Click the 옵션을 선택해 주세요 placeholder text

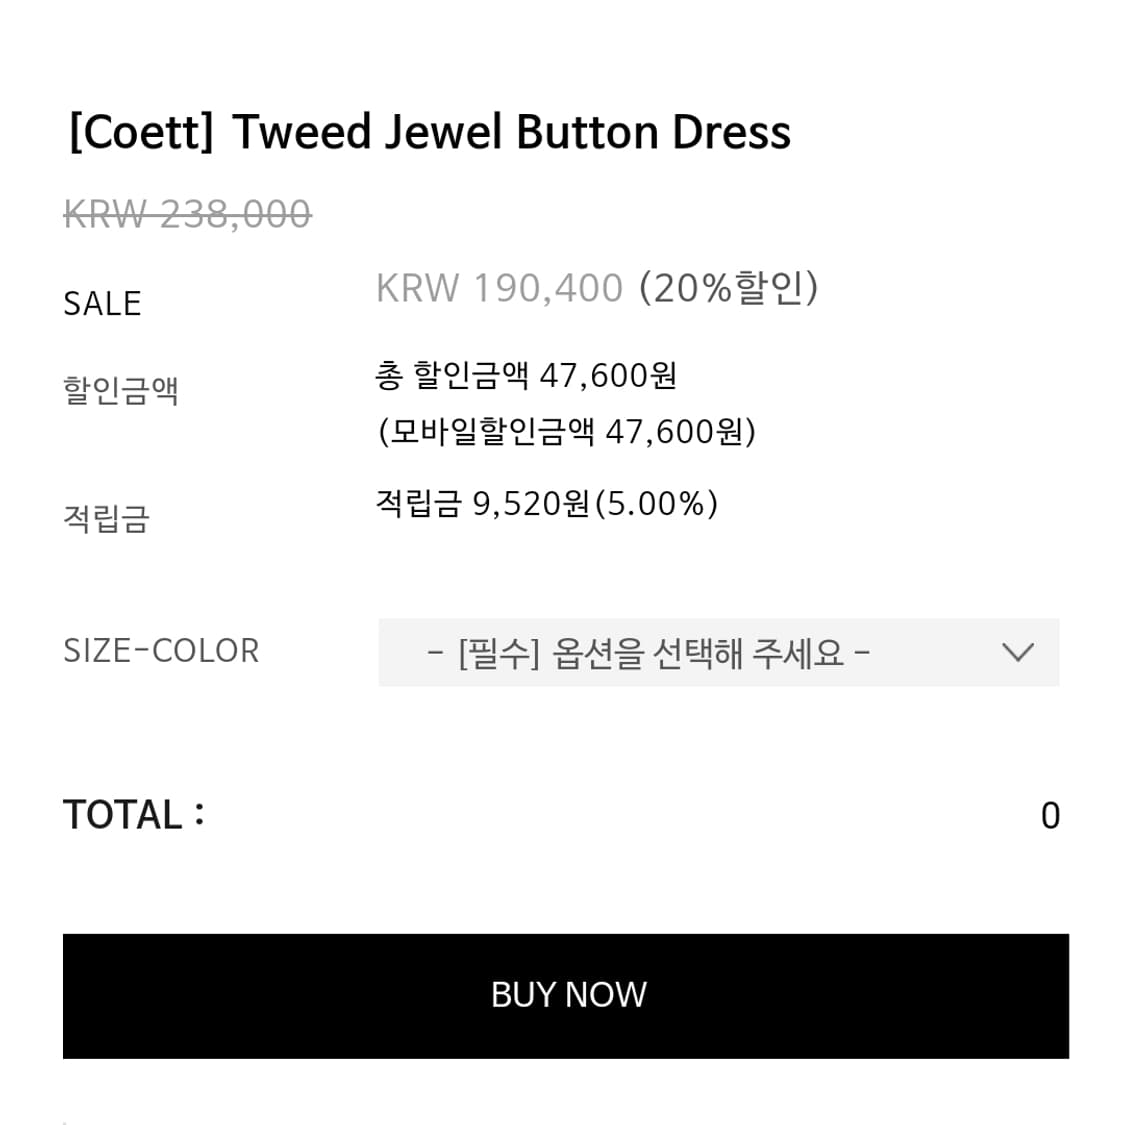pos(698,654)
